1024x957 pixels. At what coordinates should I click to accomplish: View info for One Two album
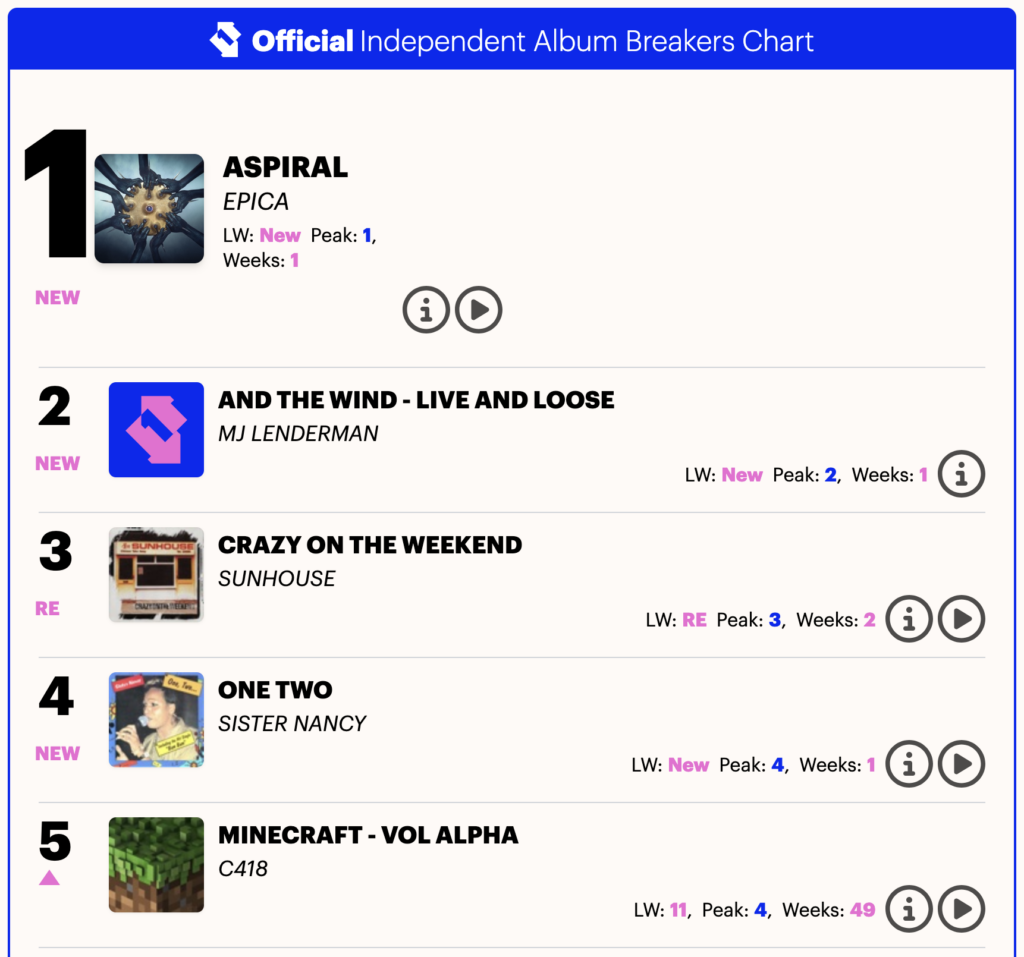tap(909, 765)
